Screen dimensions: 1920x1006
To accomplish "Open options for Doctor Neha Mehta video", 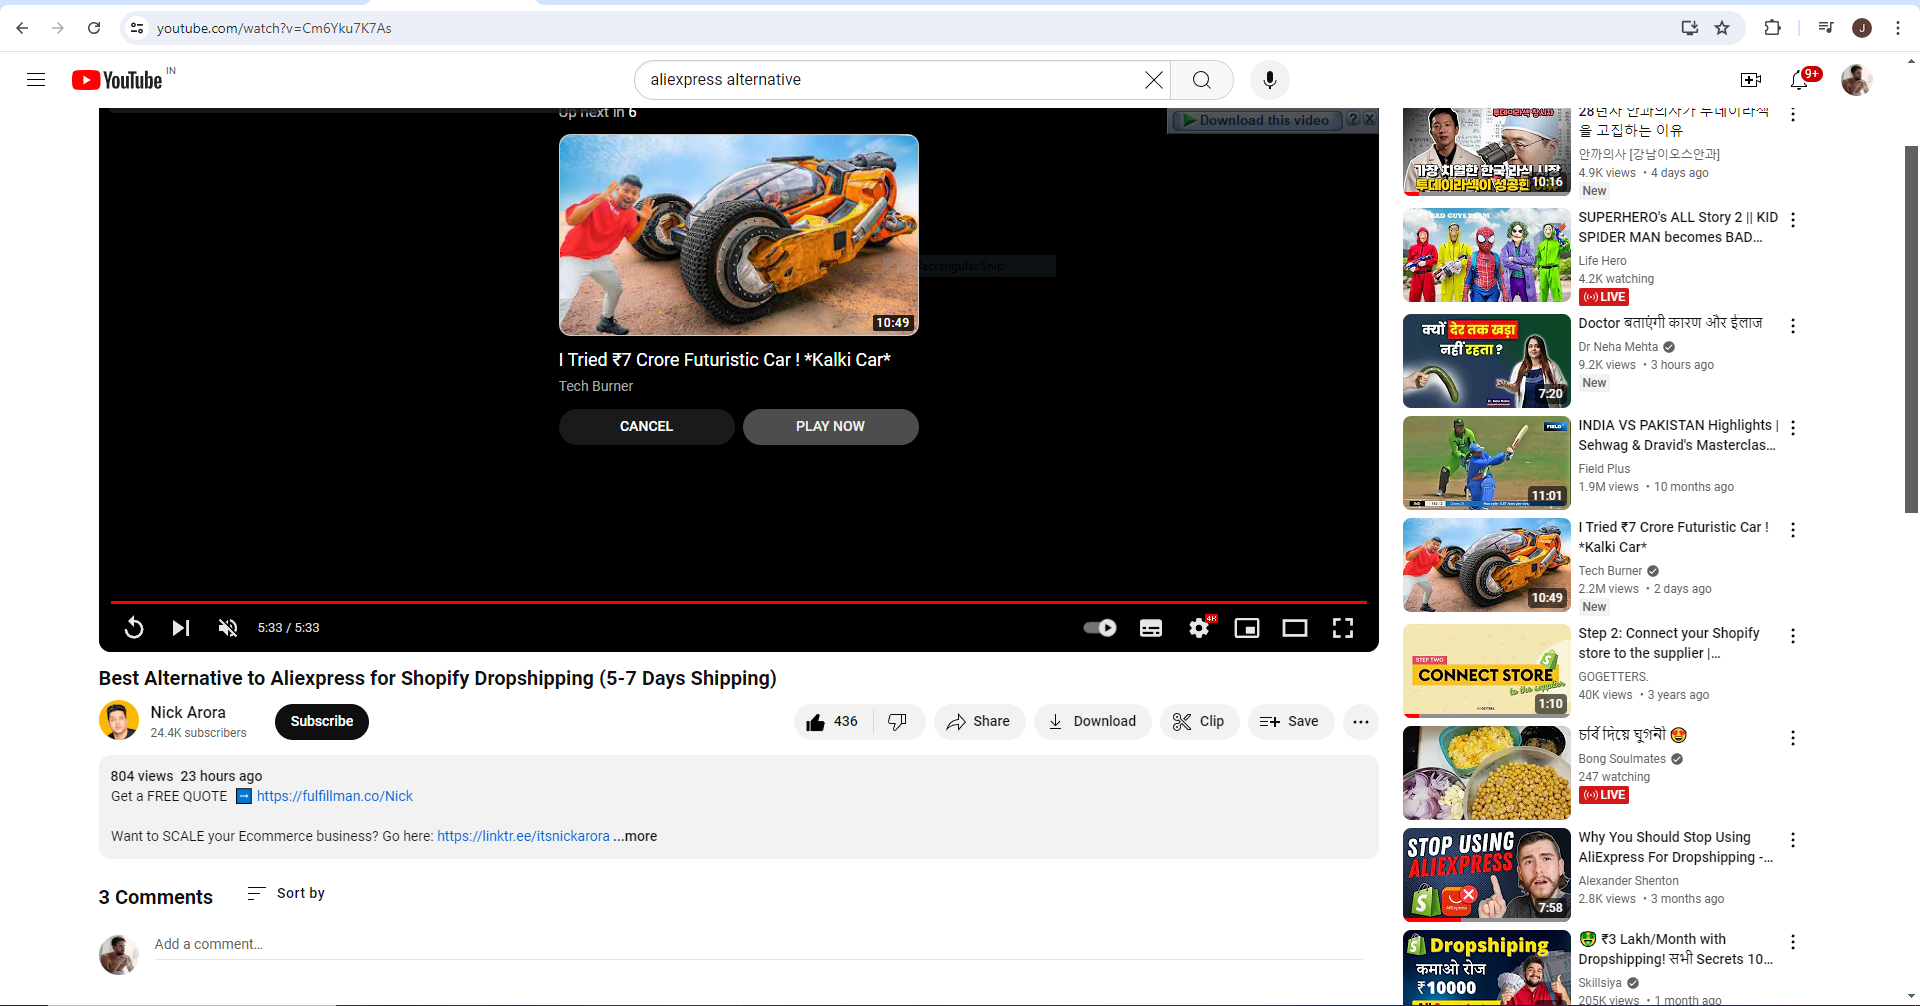I will pos(1793,326).
